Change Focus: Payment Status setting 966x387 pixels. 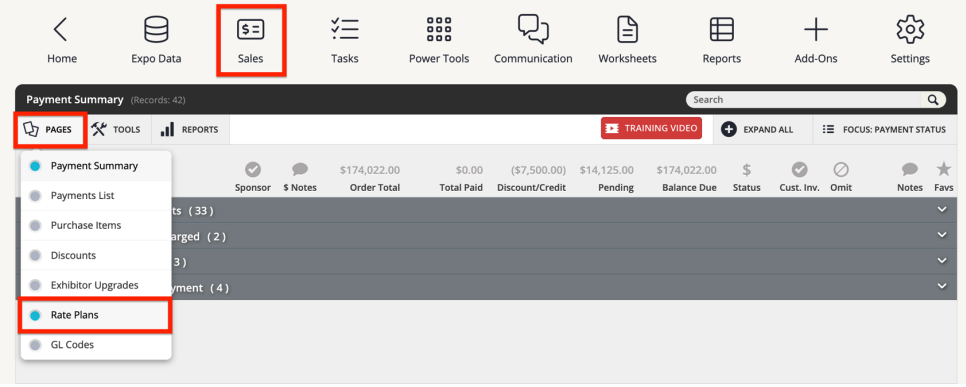pyautogui.click(x=884, y=129)
